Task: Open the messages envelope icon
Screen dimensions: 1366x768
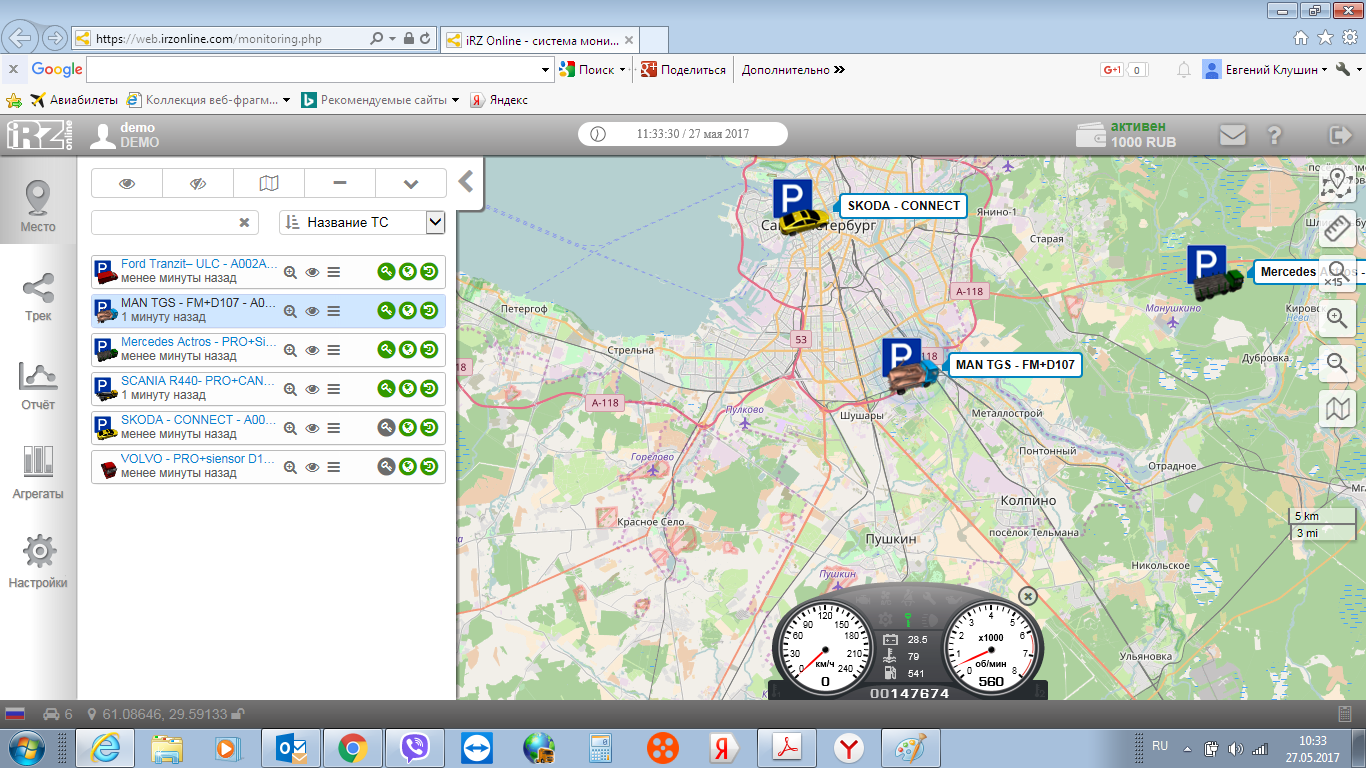Action: [1233, 135]
